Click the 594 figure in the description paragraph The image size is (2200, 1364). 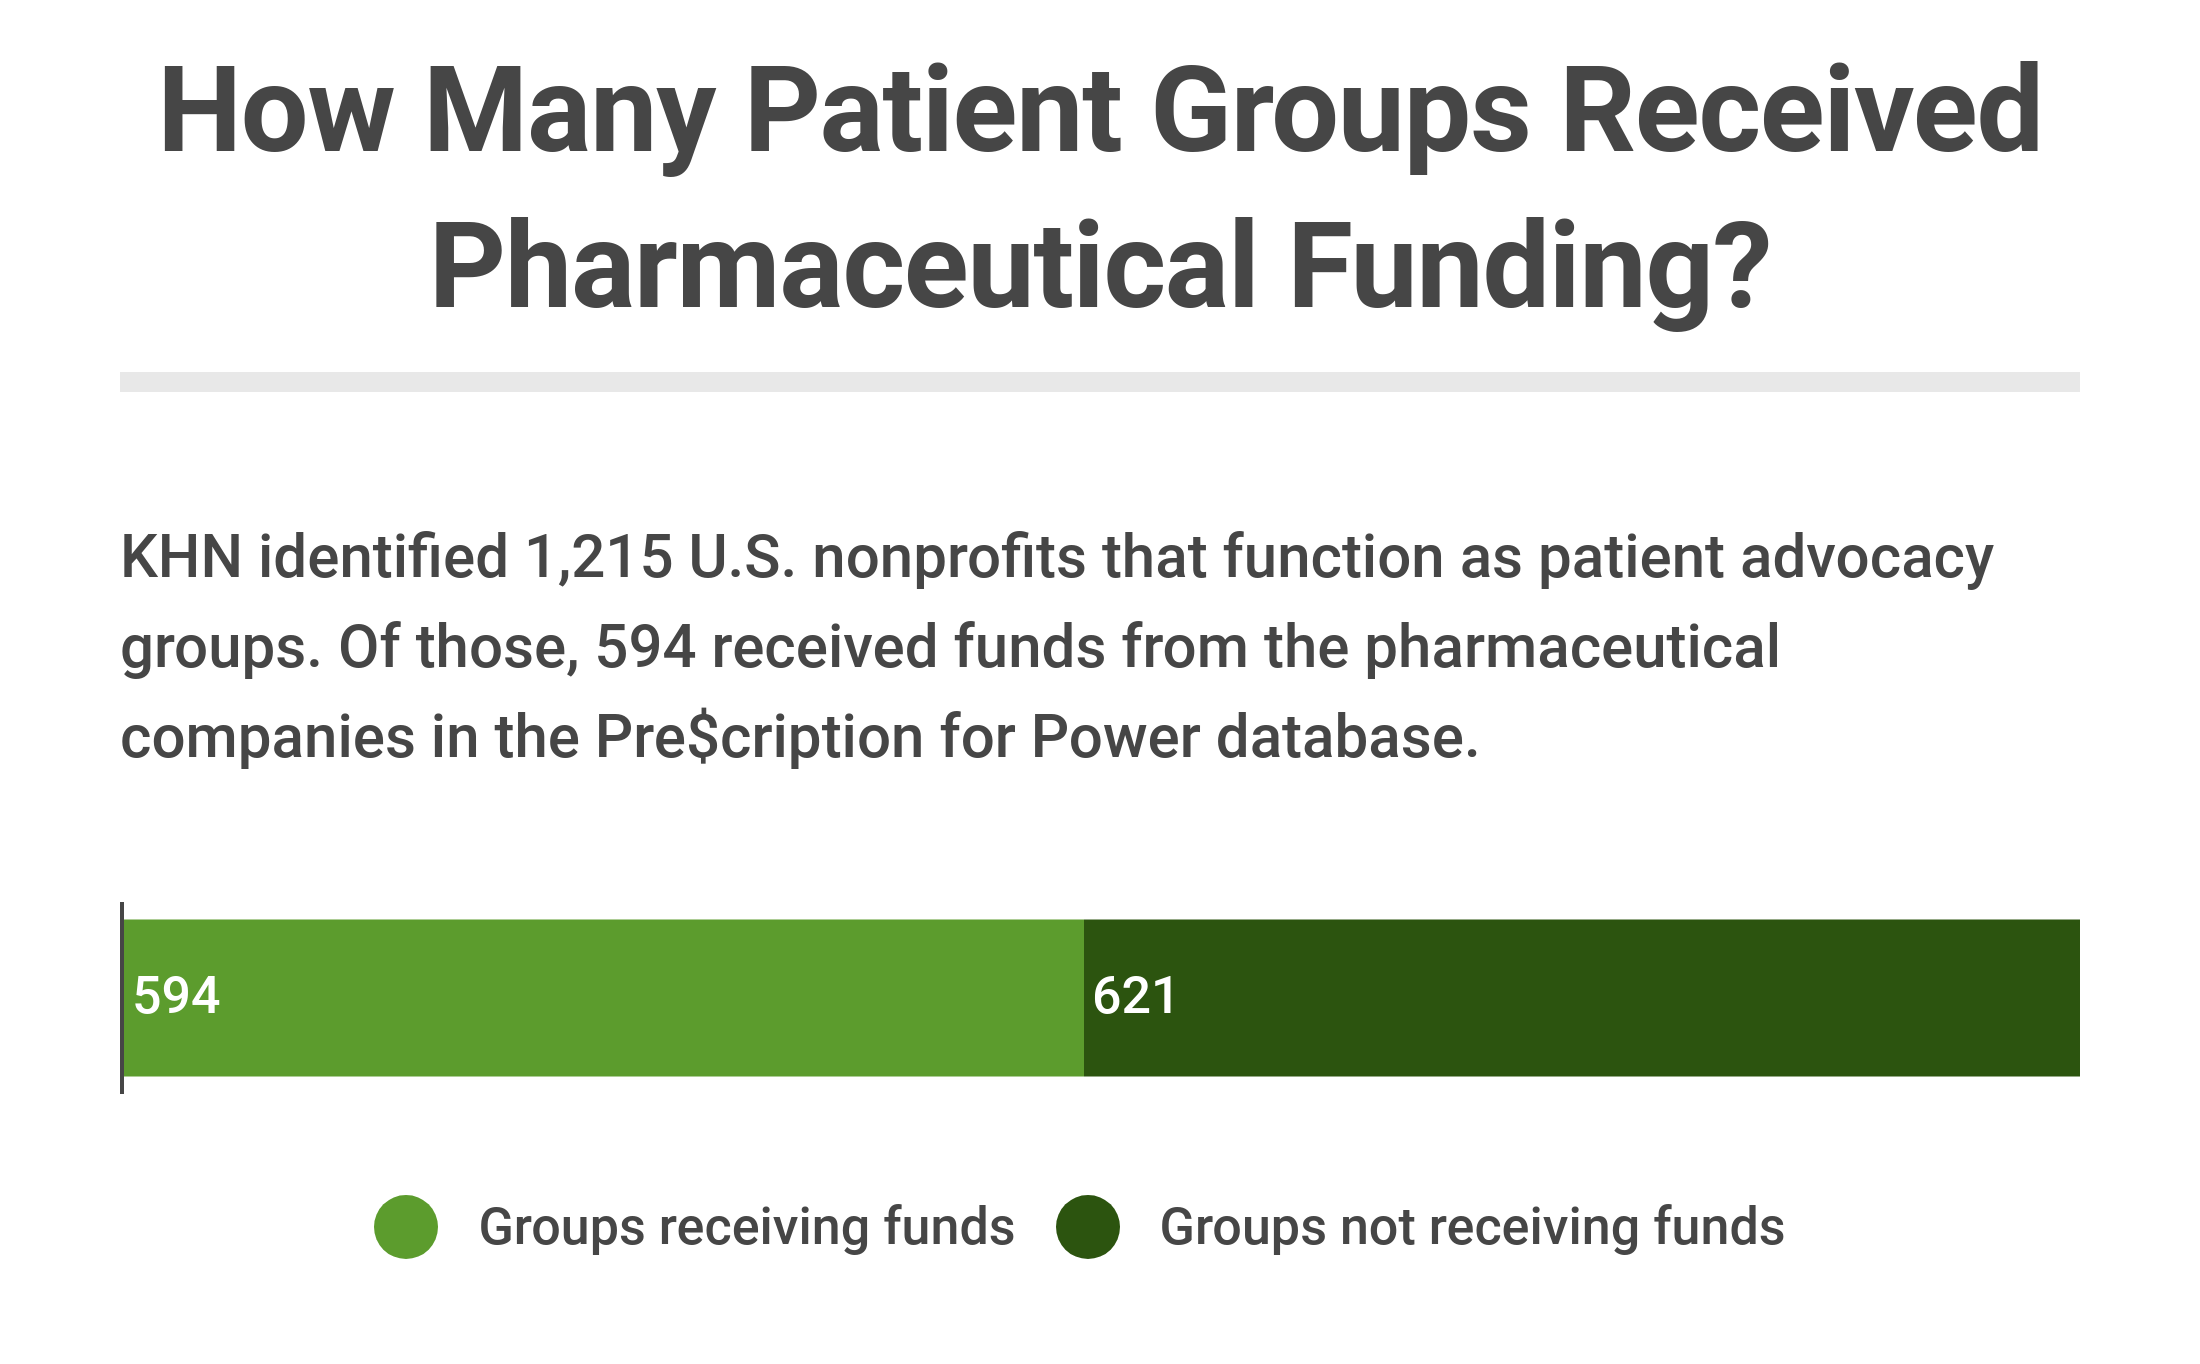coord(645,647)
